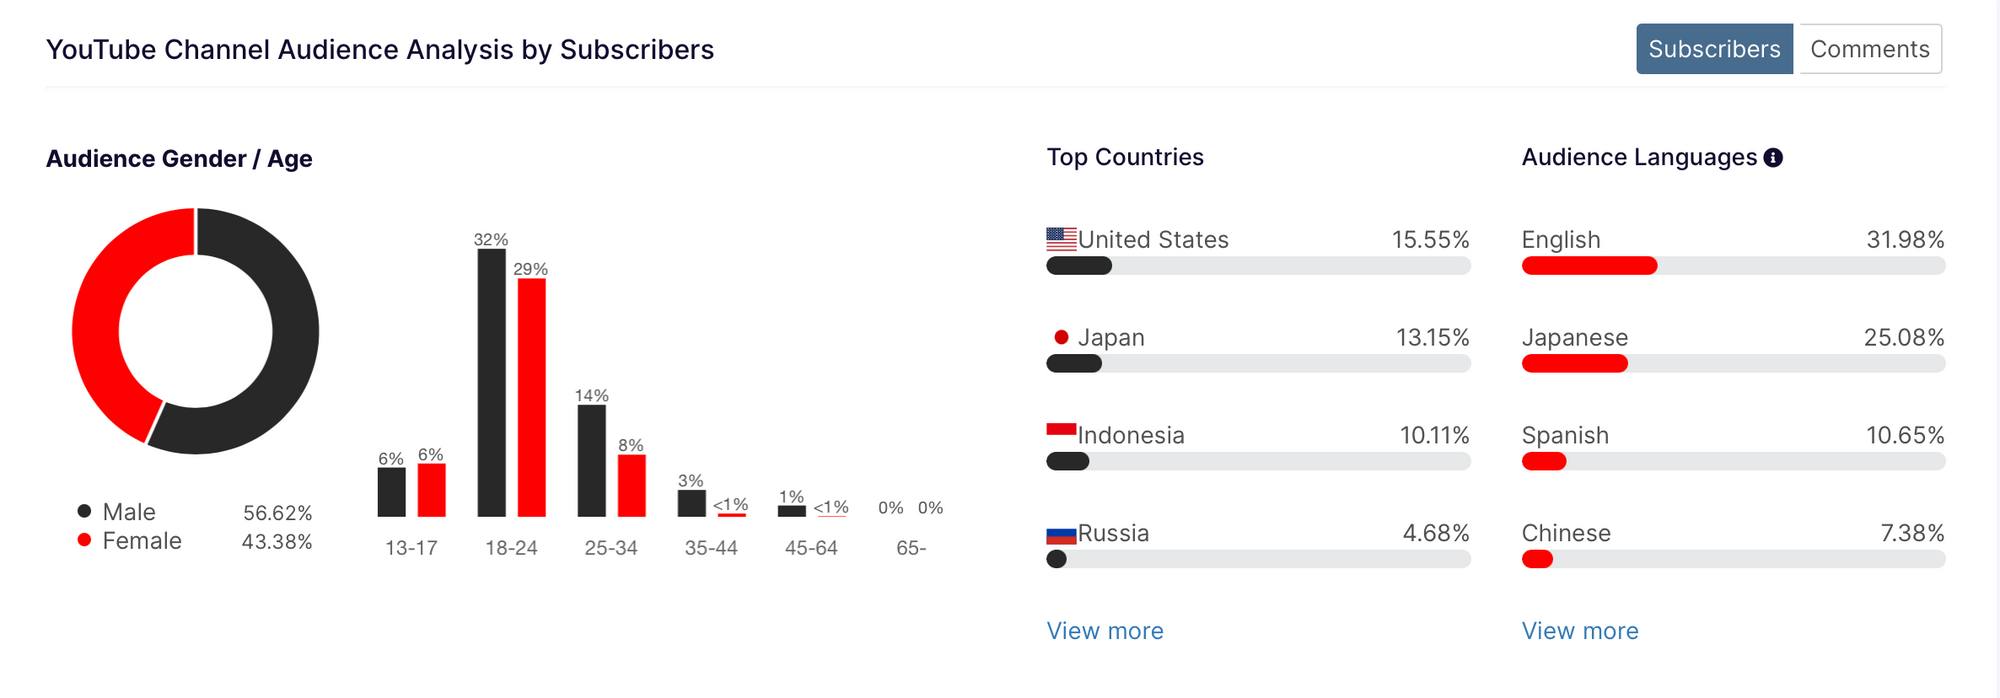Switch to the Subscribers tab
Image resolution: width=2000 pixels, height=698 pixels.
pyautogui.click(x=1714, y=49)
